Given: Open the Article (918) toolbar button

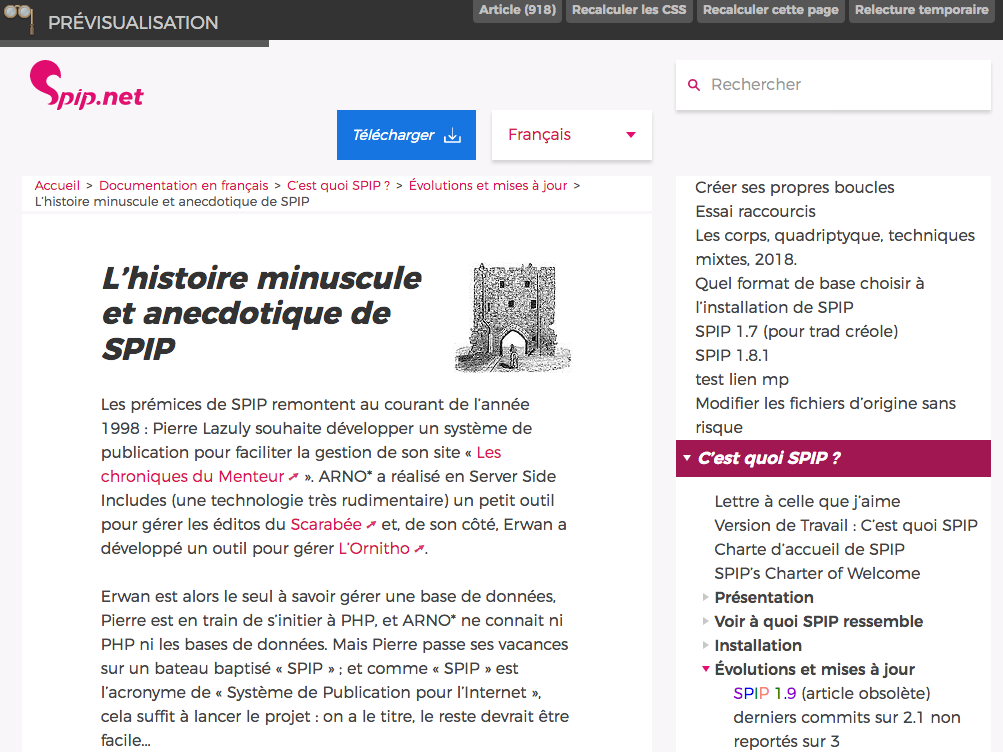Looking at the screenshot, I should tap(517, 10).
